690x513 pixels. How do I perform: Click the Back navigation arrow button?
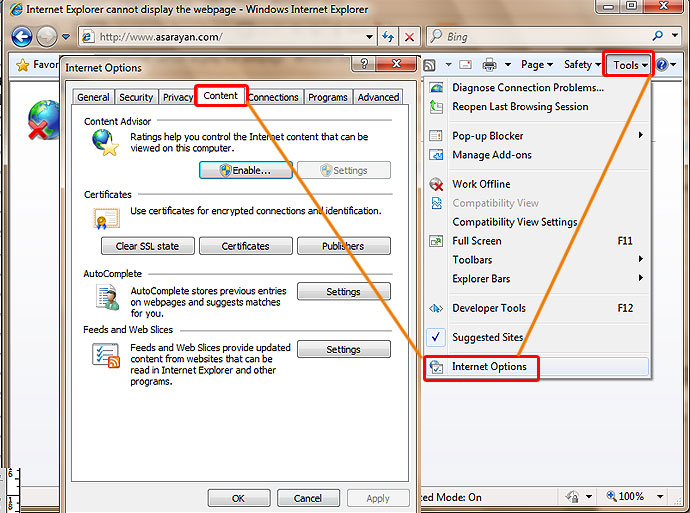click(21, 37)
